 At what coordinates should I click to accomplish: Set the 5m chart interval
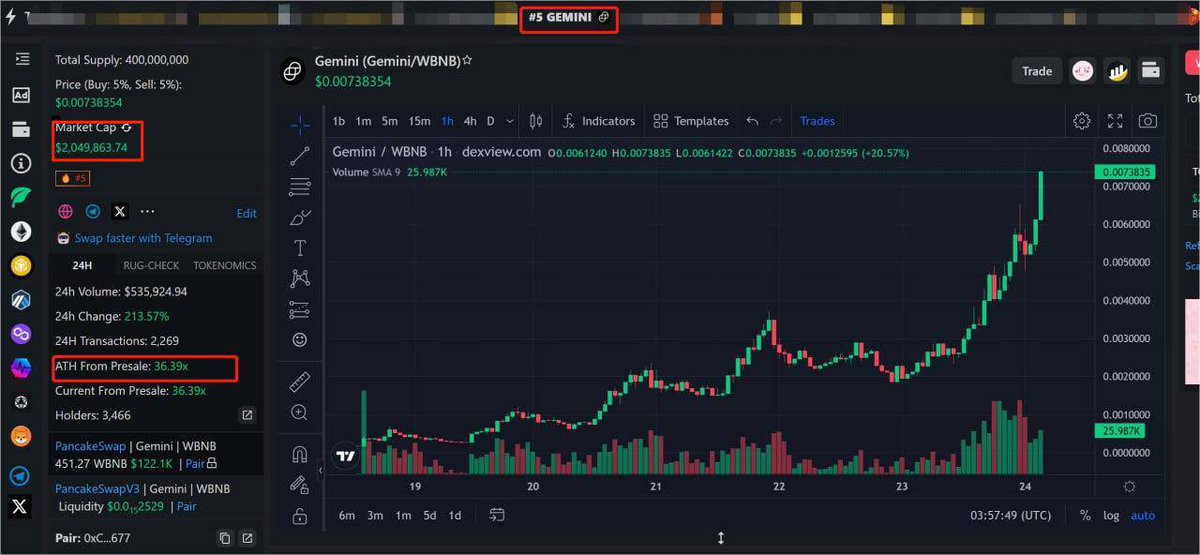tap(390, 121)
